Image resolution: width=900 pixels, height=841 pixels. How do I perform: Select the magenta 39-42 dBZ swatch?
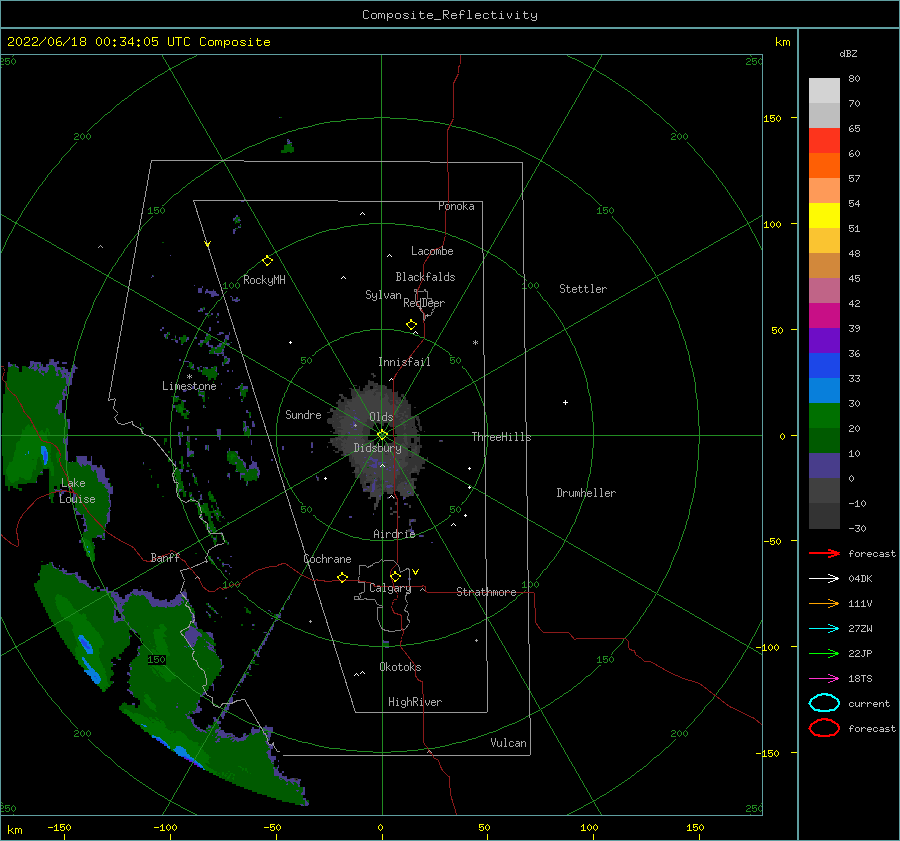pos(824,316)
